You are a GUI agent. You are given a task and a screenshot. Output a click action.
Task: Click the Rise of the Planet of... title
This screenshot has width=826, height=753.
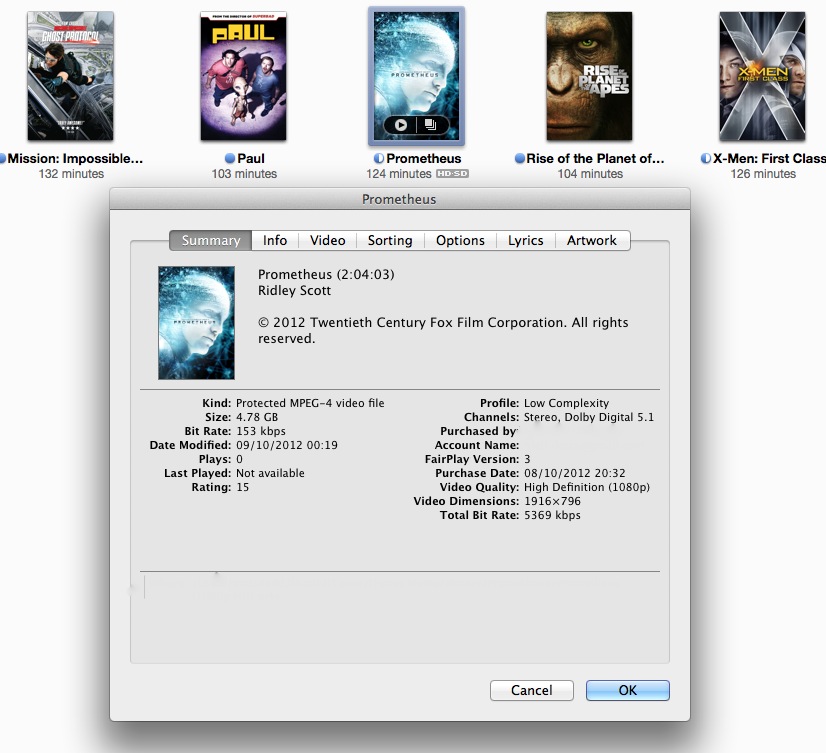(x=595, y=158)
